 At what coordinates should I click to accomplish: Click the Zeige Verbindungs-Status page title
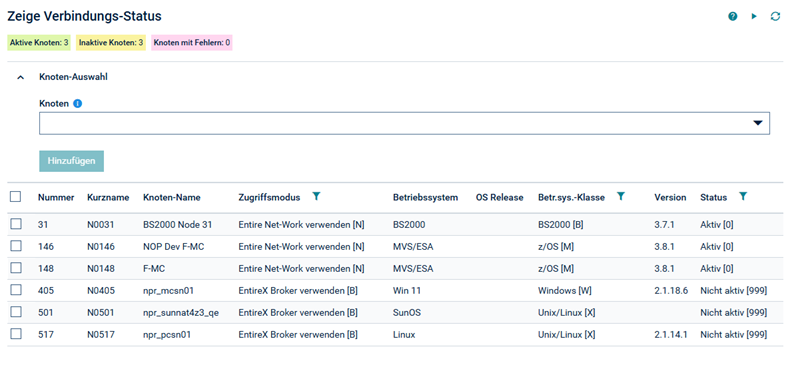[84, 16]
